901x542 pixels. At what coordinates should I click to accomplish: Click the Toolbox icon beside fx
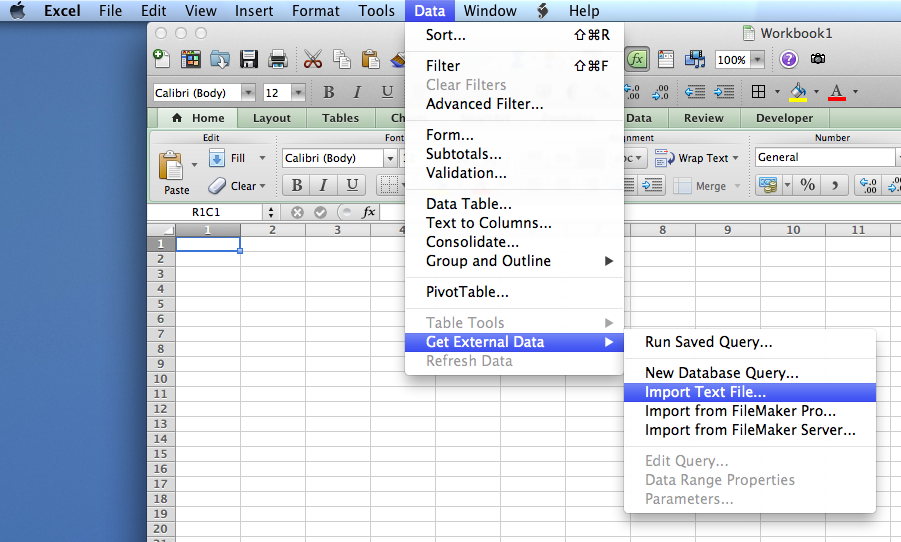[x=666, y=59]
